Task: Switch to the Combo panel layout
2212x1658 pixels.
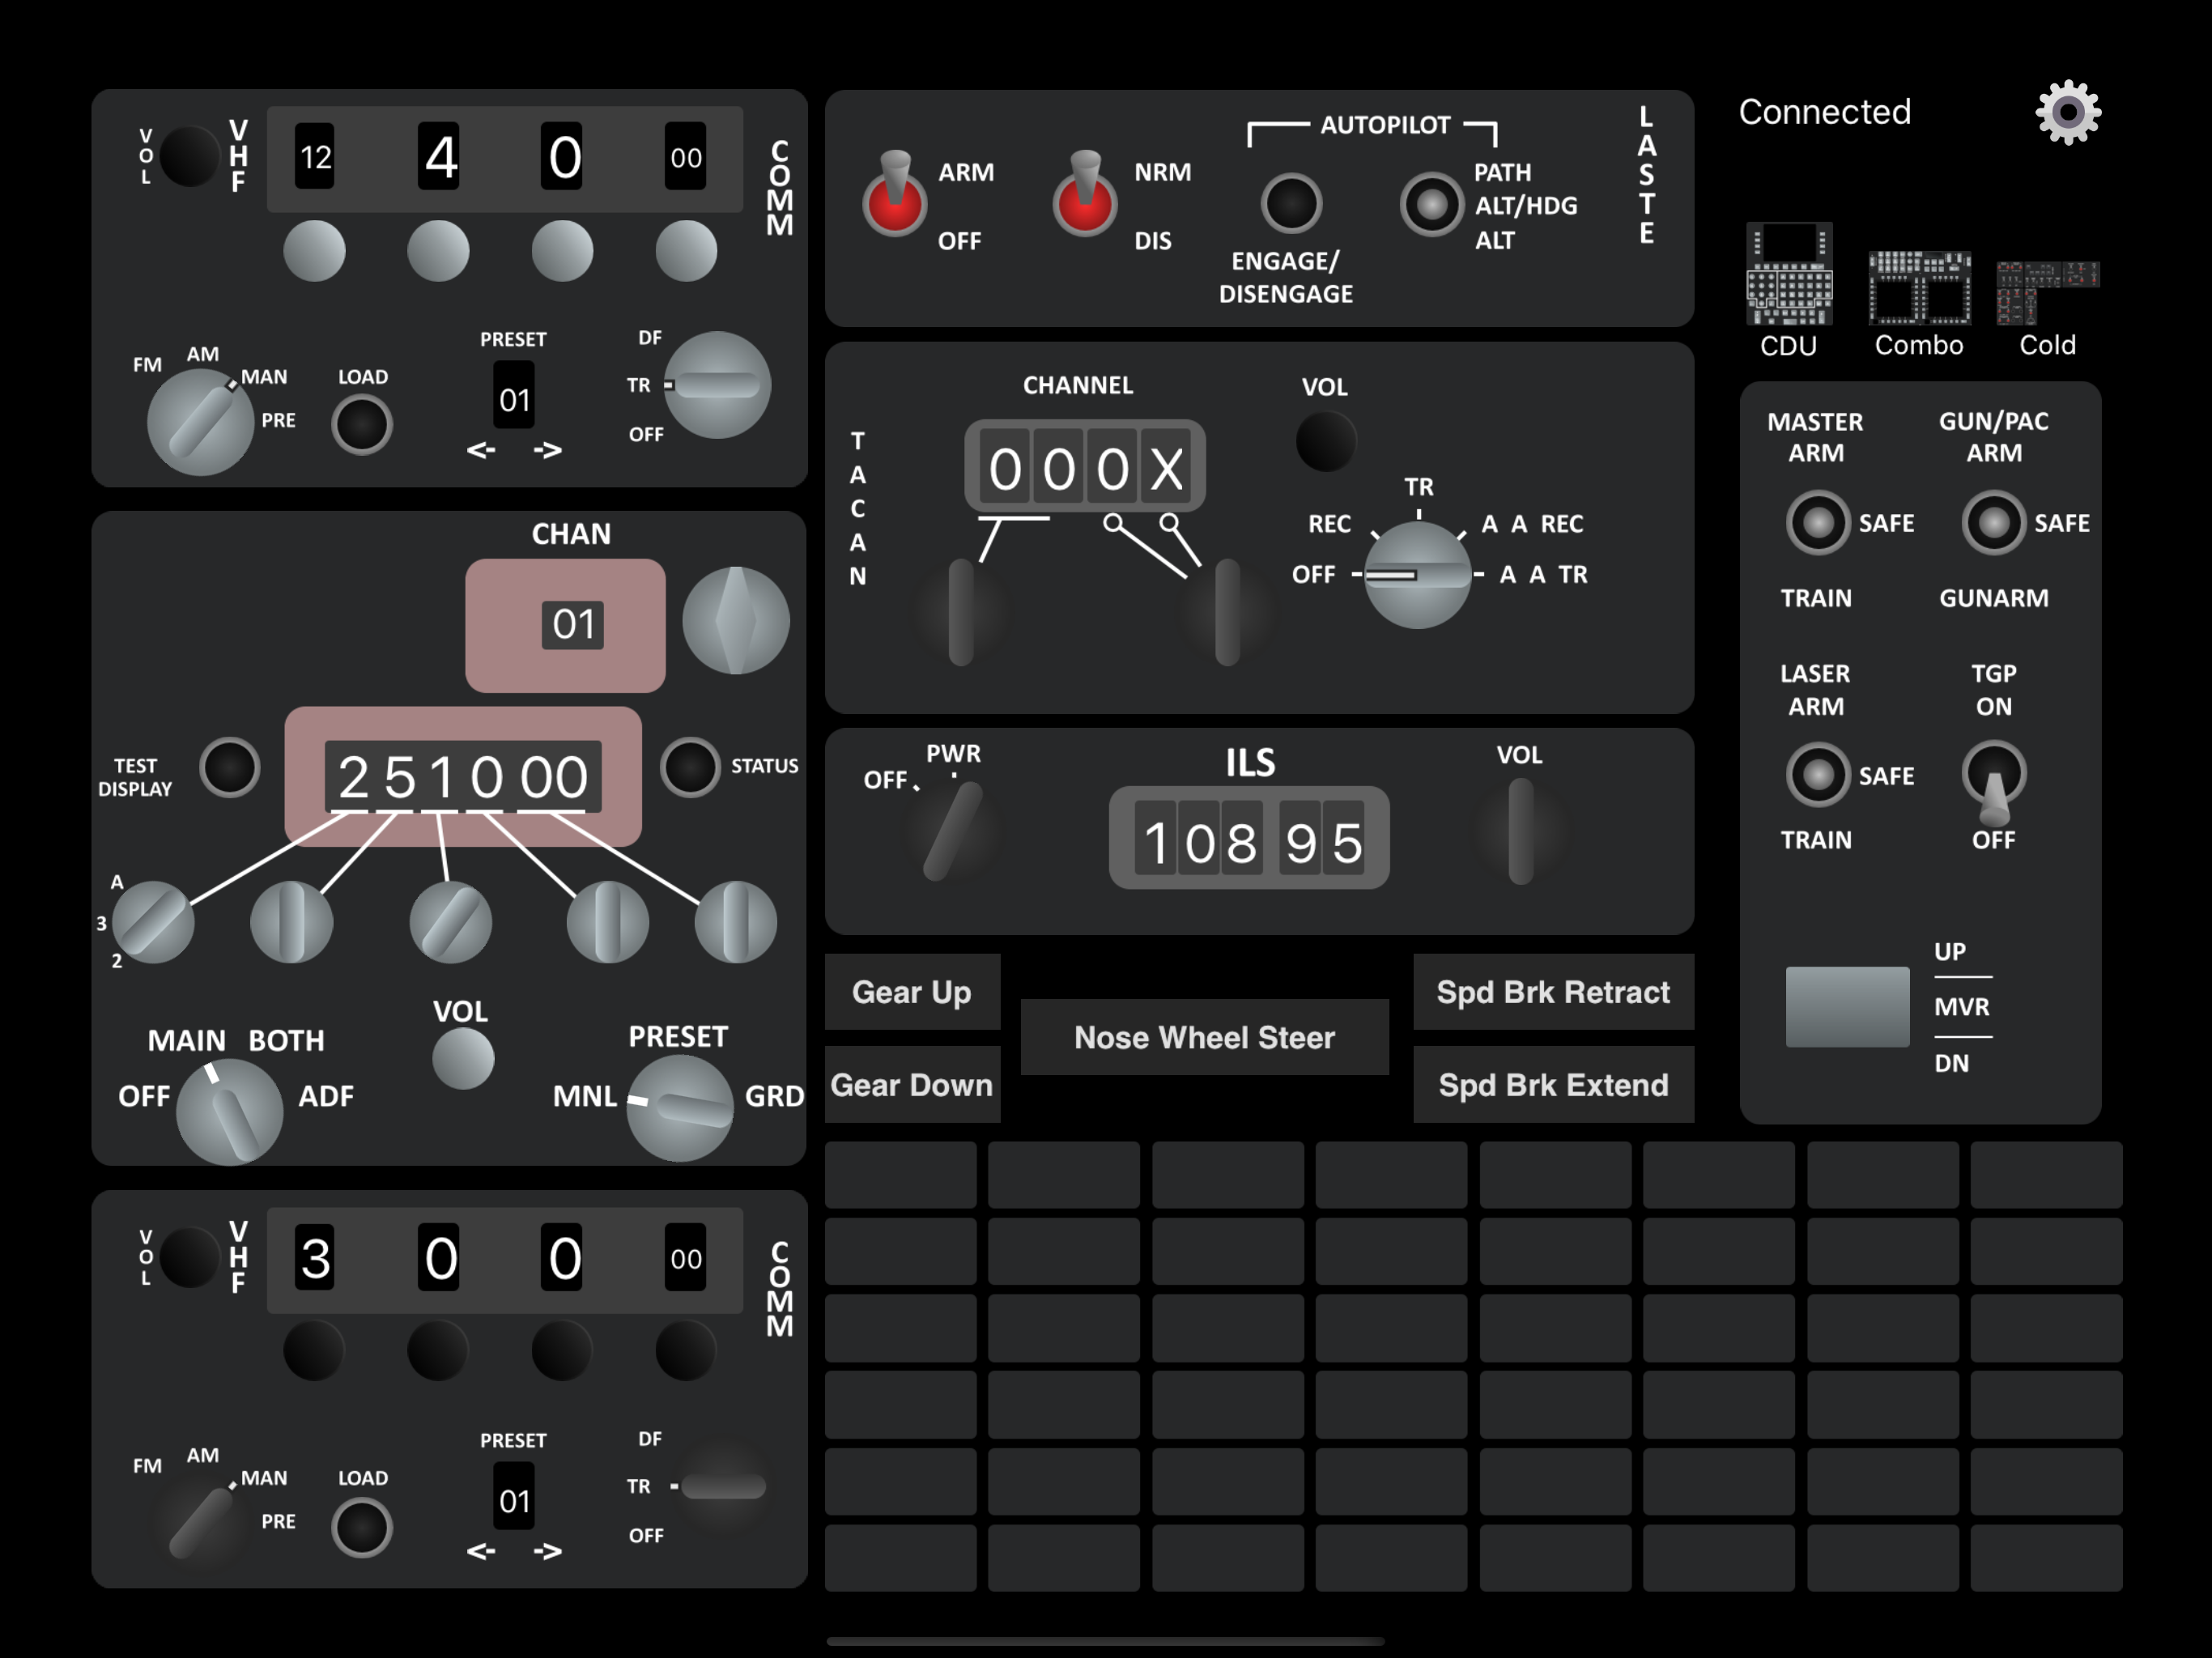Action: [x=1918, y=288]
